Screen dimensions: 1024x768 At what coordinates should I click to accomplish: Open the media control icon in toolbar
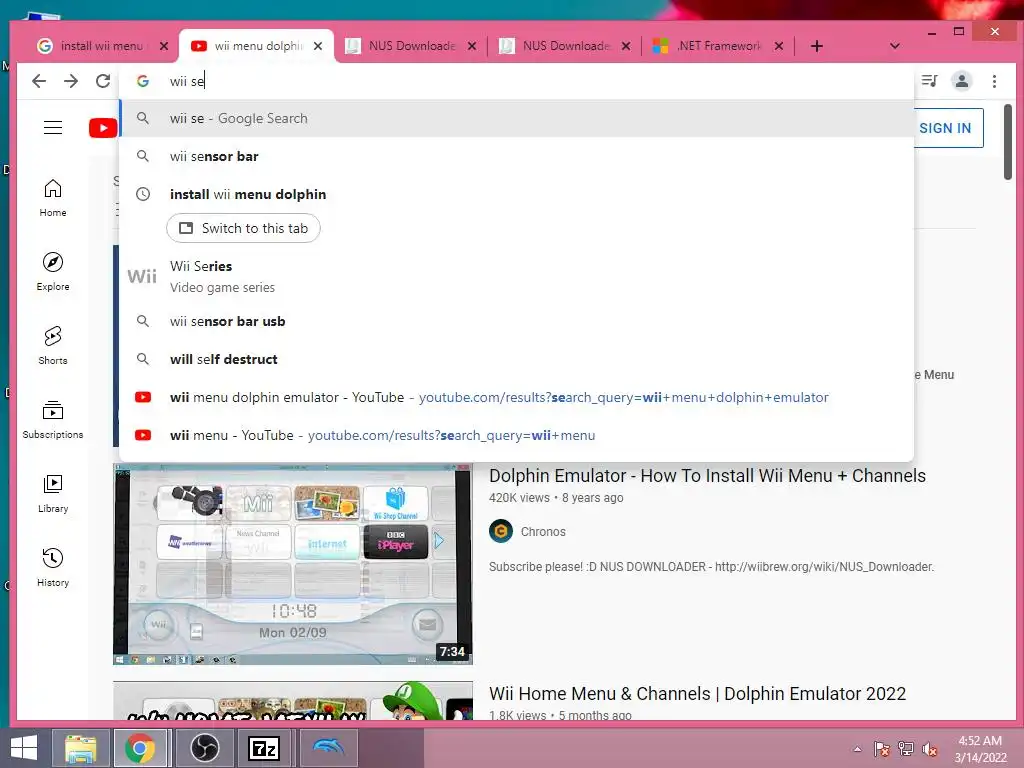coord(929,81)
